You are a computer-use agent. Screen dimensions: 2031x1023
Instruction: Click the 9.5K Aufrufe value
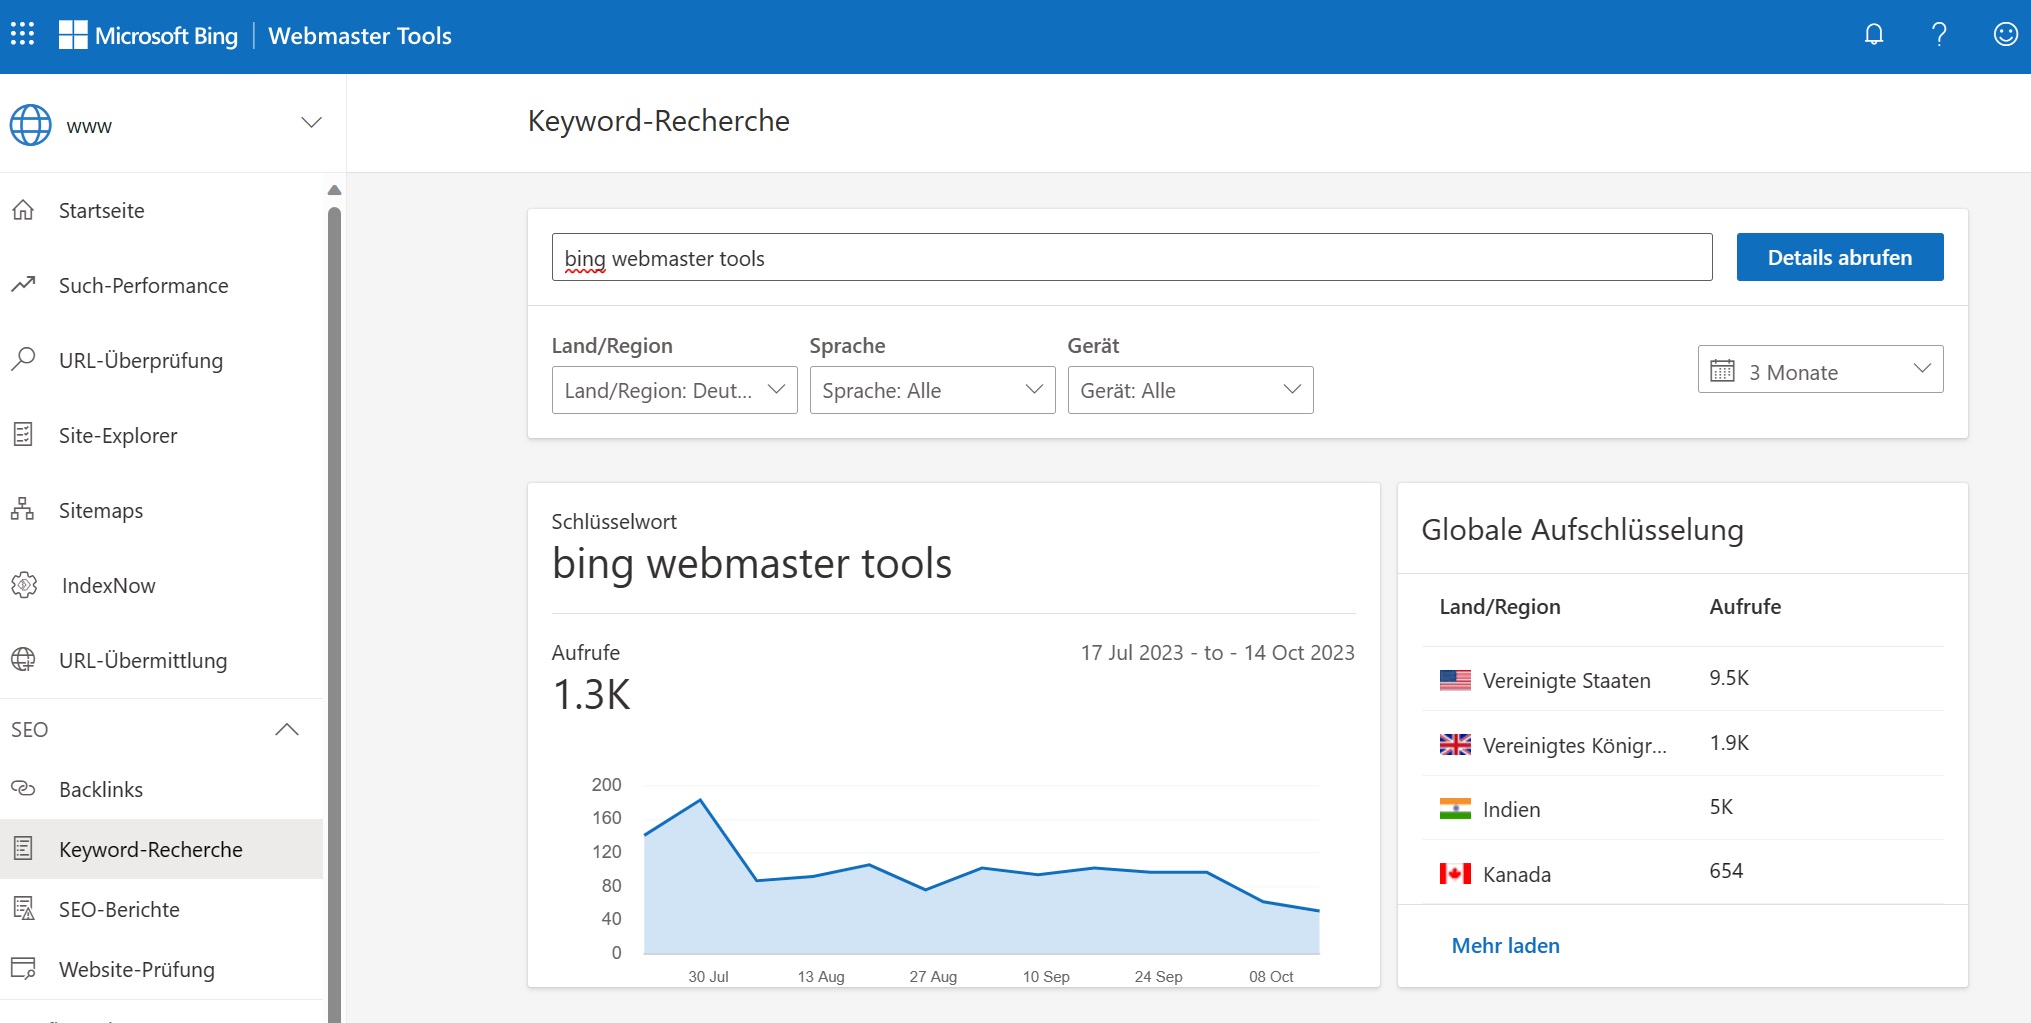tap(1729, 678)
